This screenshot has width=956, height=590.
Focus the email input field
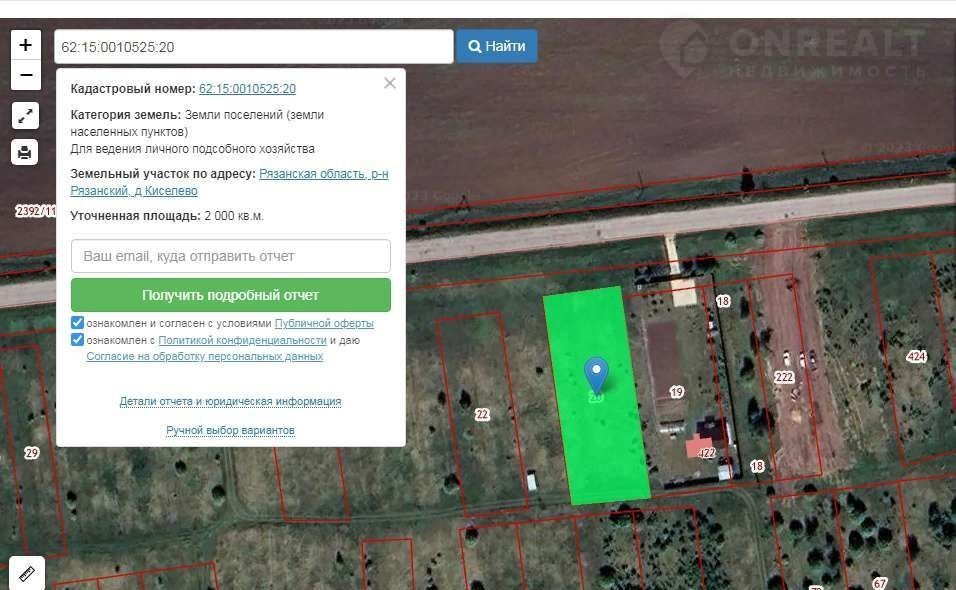[x=230, y=256]
